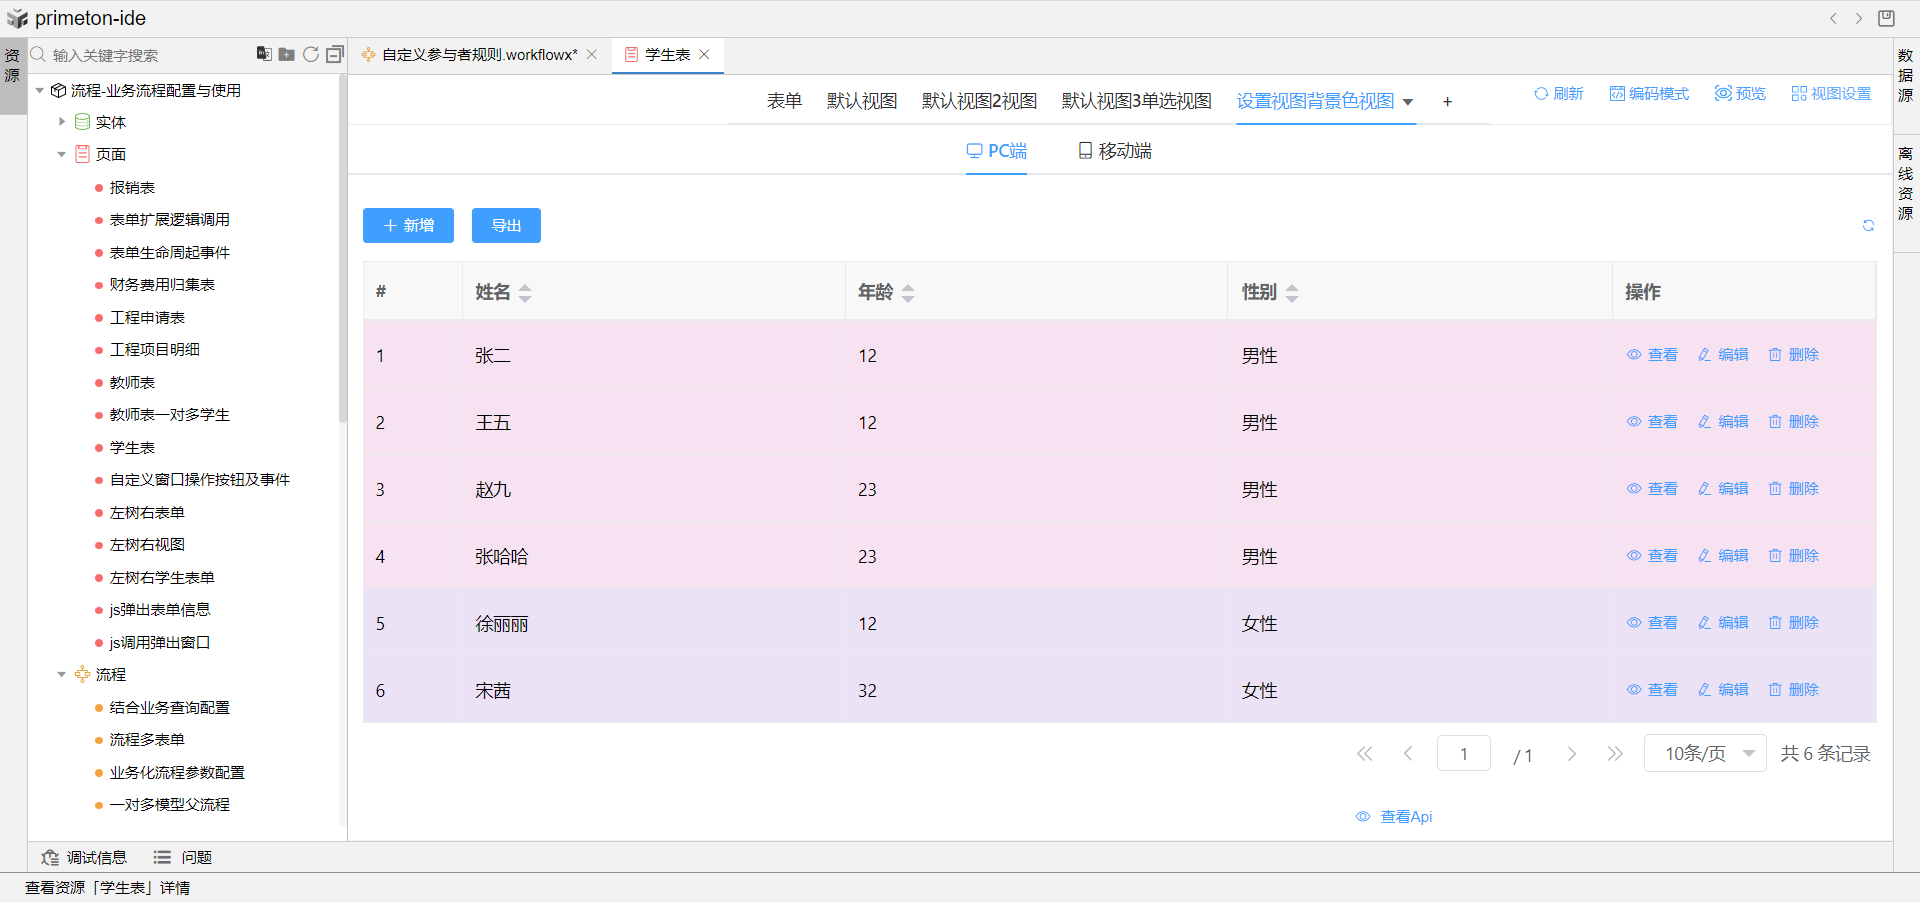Toggle sort on the 年龄 column
Viewport: 1920px width, 902px height.
point(908,293)
